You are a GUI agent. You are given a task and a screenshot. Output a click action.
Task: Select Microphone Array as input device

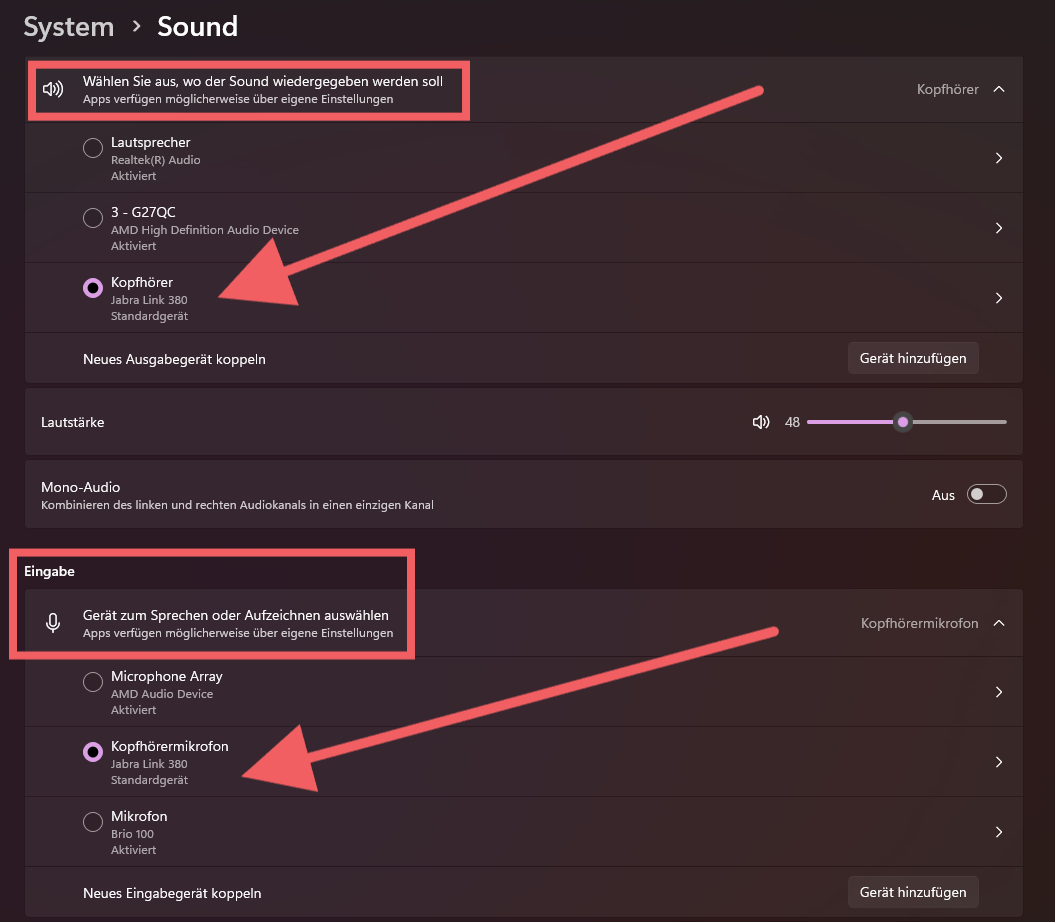(93, 682)
